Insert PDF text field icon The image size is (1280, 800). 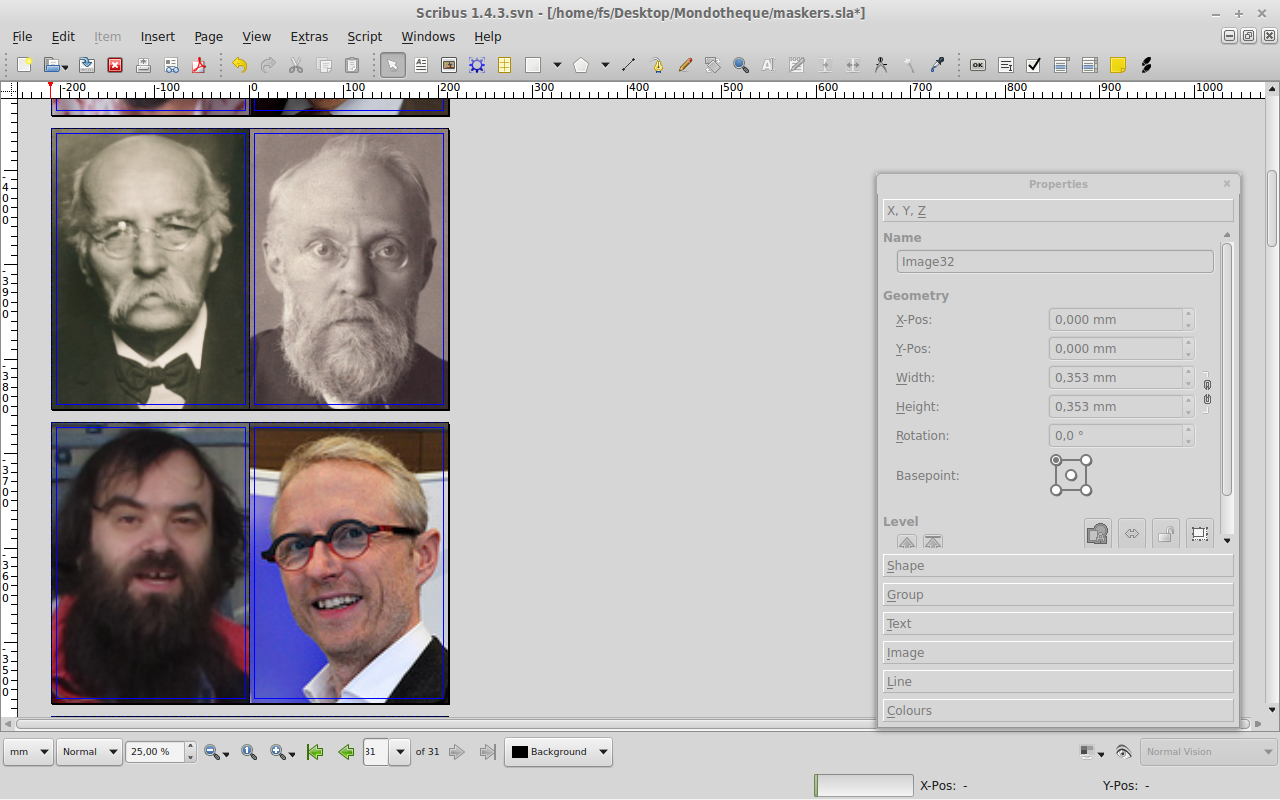pyautogui.click(x=1006, y=65)
